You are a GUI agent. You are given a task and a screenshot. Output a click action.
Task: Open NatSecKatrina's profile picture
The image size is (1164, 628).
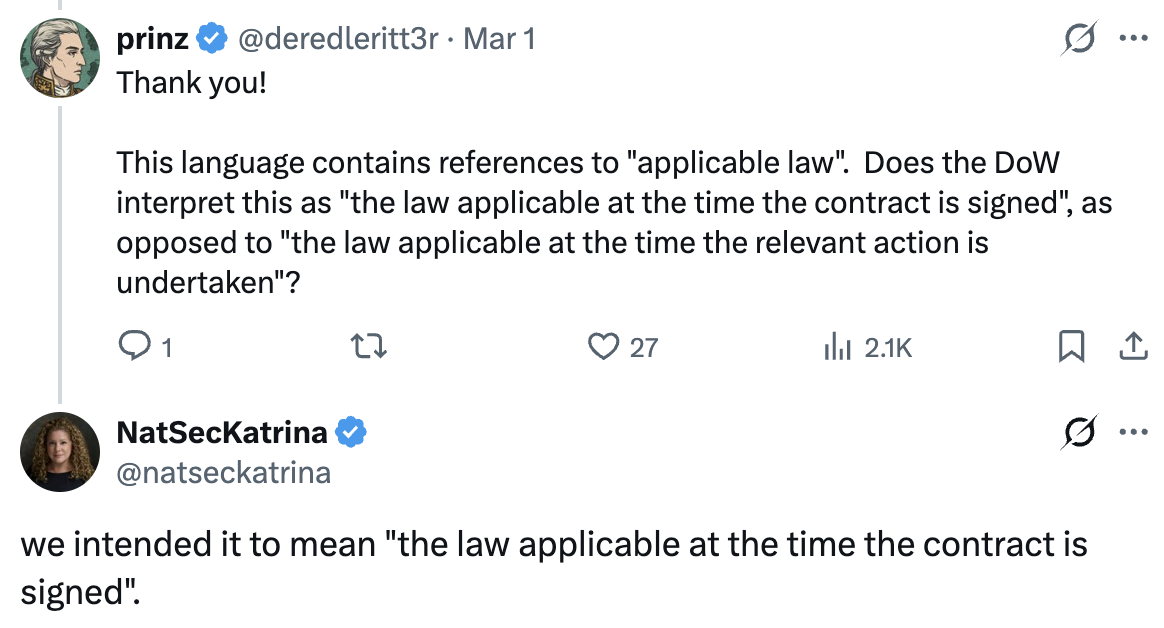pyautogui.click(x=59, y=452)
